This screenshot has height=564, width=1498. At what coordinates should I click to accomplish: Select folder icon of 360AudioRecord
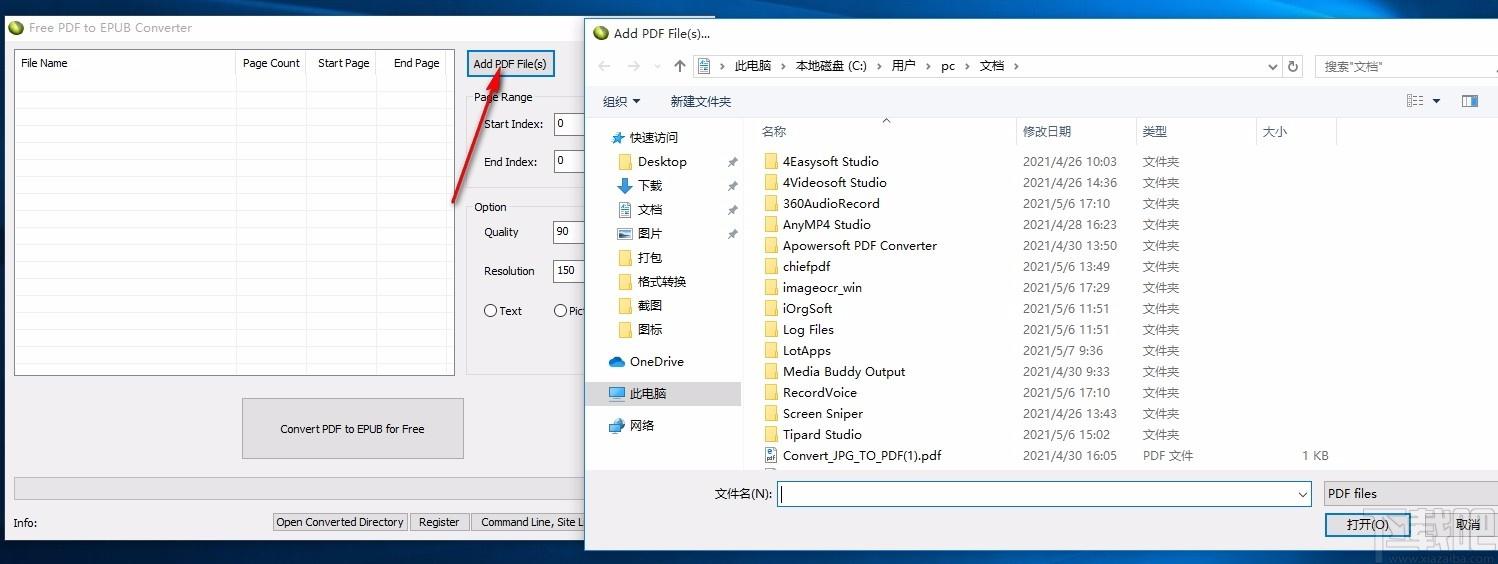click(770, 203)
